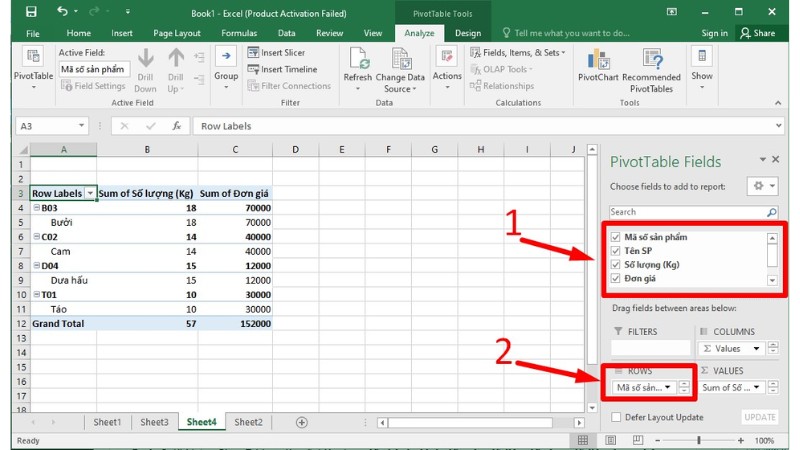Uncheck the Mã số sản phẩm field
Screen dimensions: 800x450
[x=615, y=238]
